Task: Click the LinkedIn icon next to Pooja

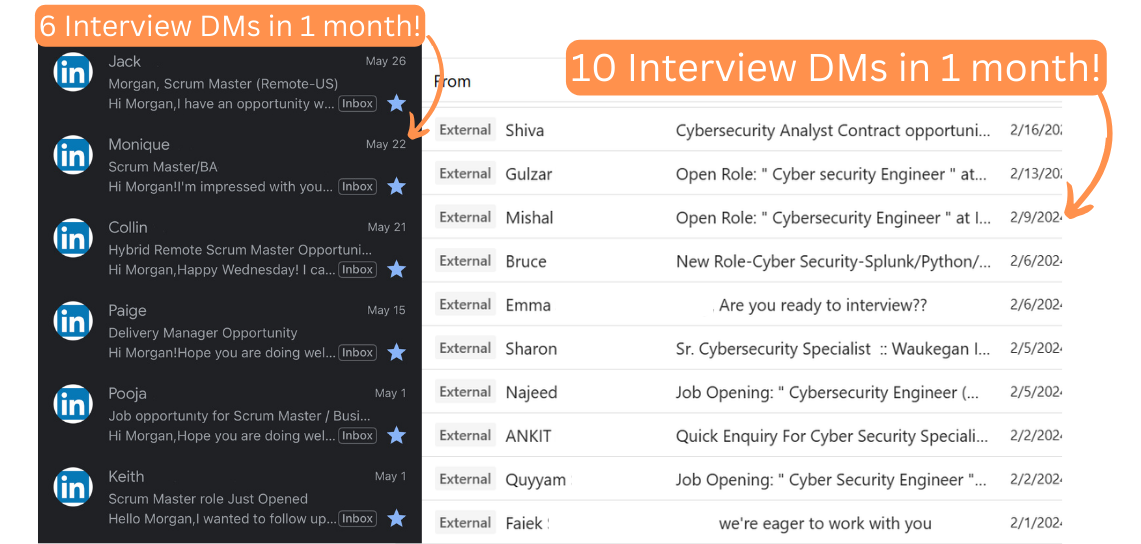Action: tap(73, 404)
